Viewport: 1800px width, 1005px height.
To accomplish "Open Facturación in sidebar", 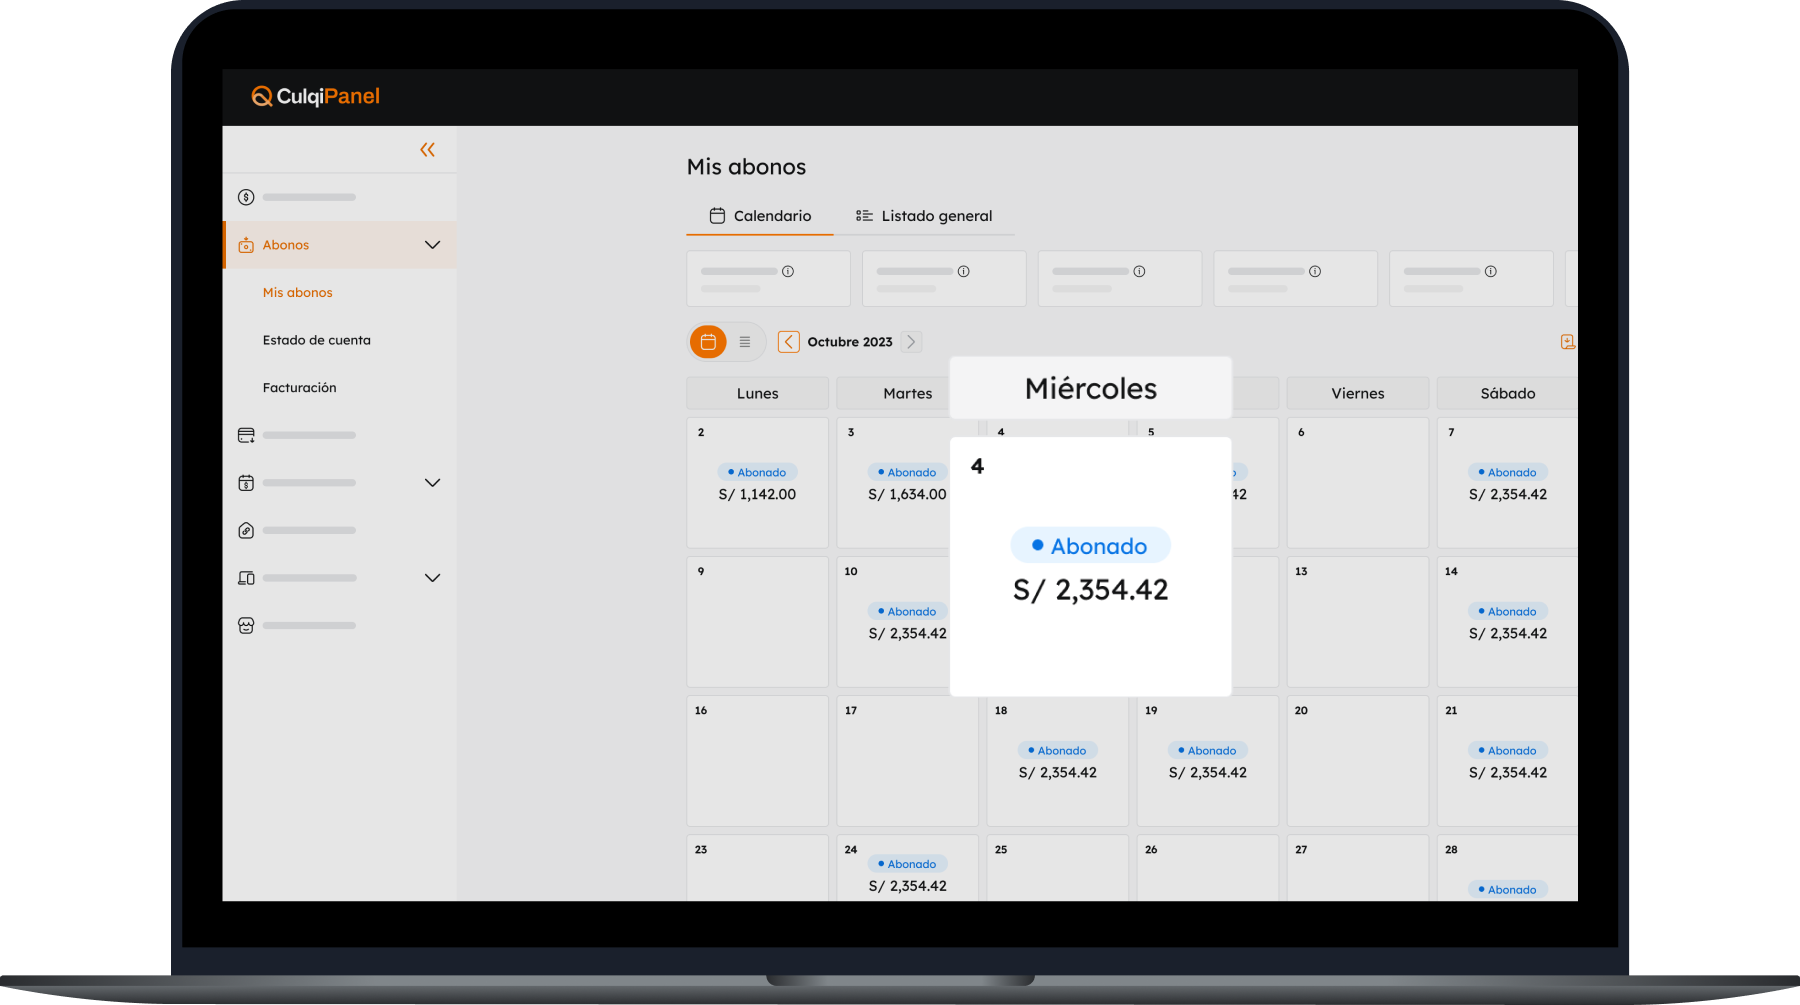I will pos(299,388).
